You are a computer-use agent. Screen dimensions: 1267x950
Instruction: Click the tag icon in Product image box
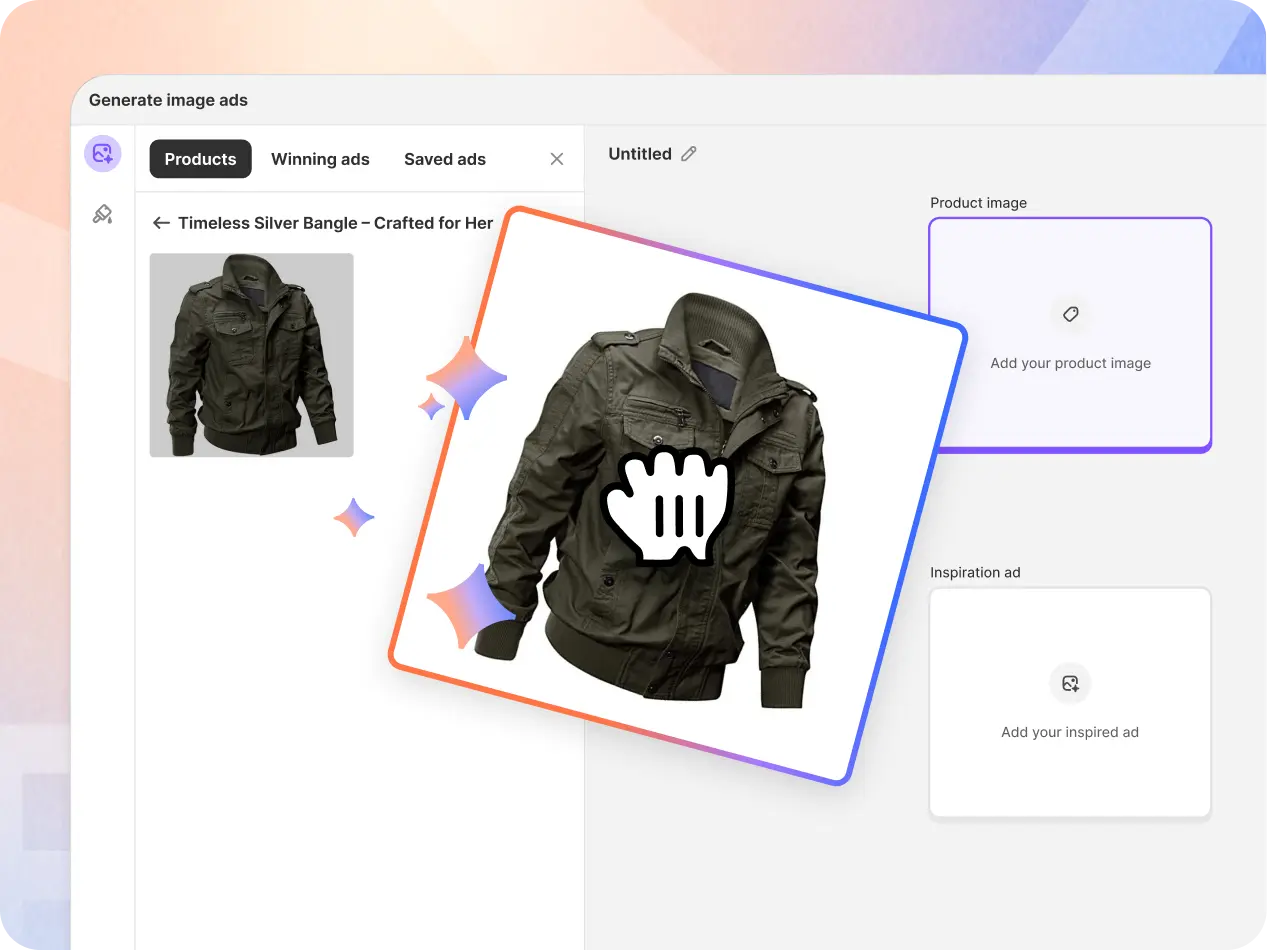click(x=1070, y=314)
